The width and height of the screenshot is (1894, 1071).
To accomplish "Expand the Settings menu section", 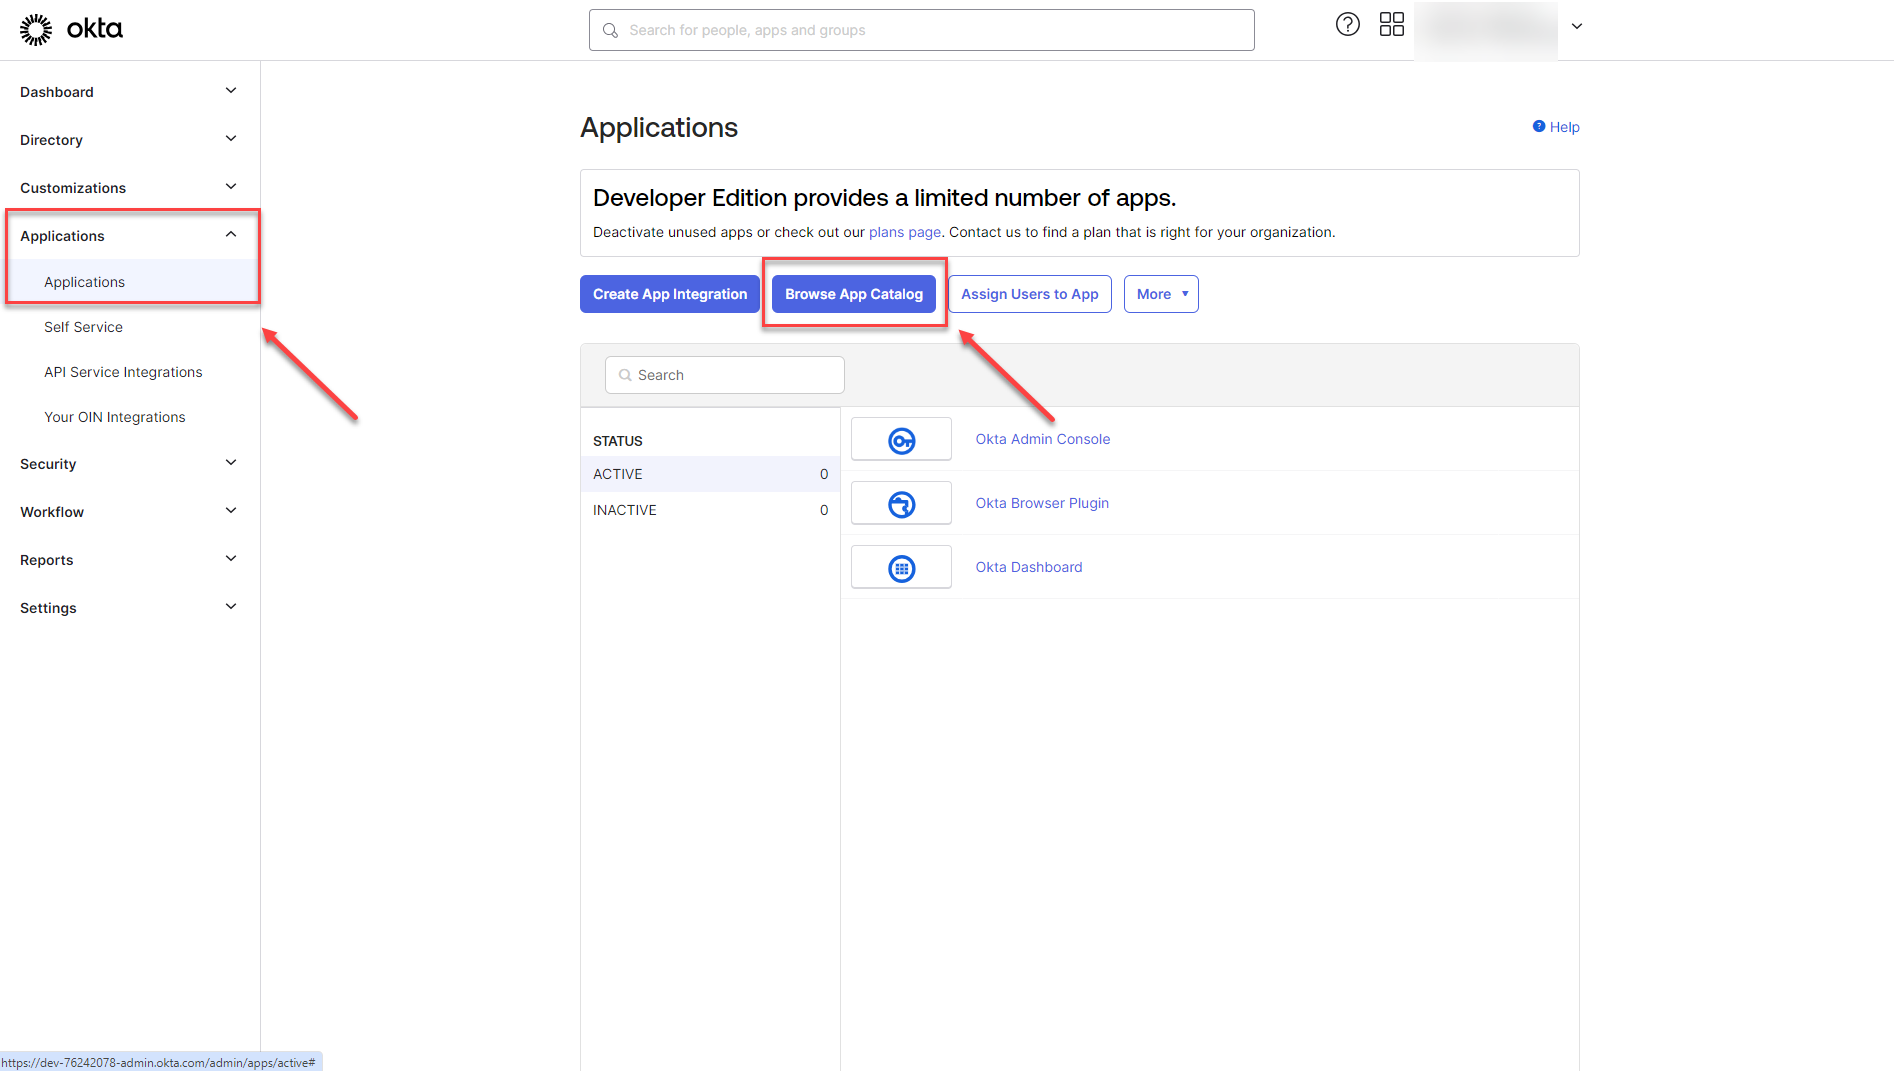I will [x=130, y=608].
